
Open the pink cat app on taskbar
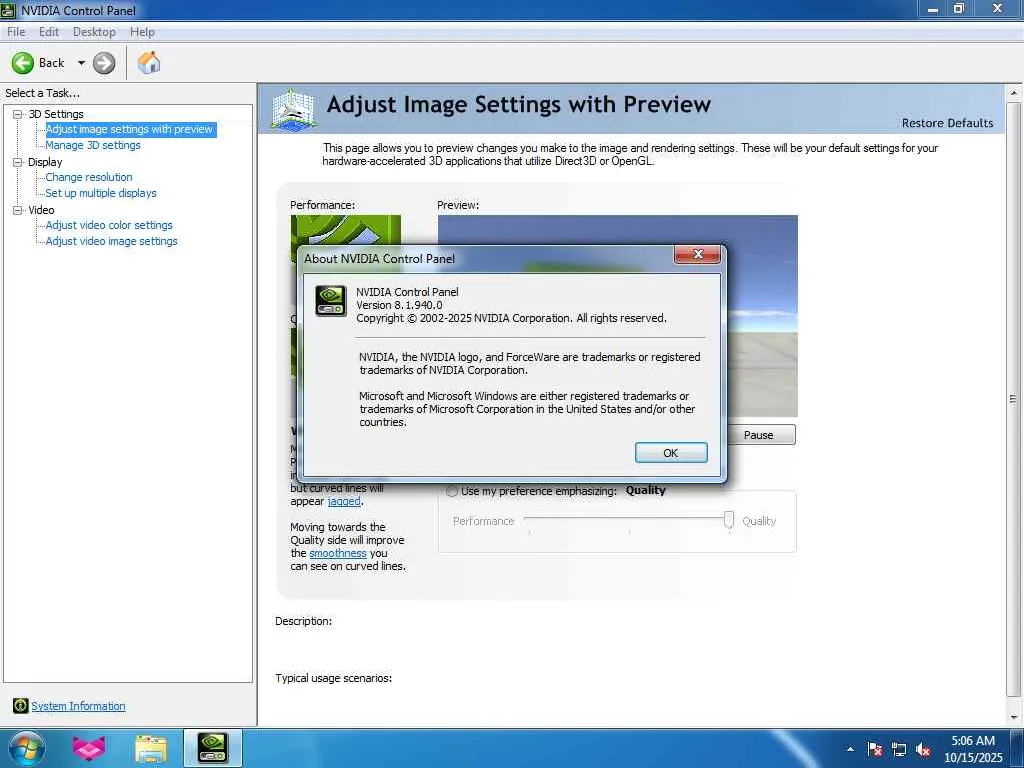coord(89,748)
